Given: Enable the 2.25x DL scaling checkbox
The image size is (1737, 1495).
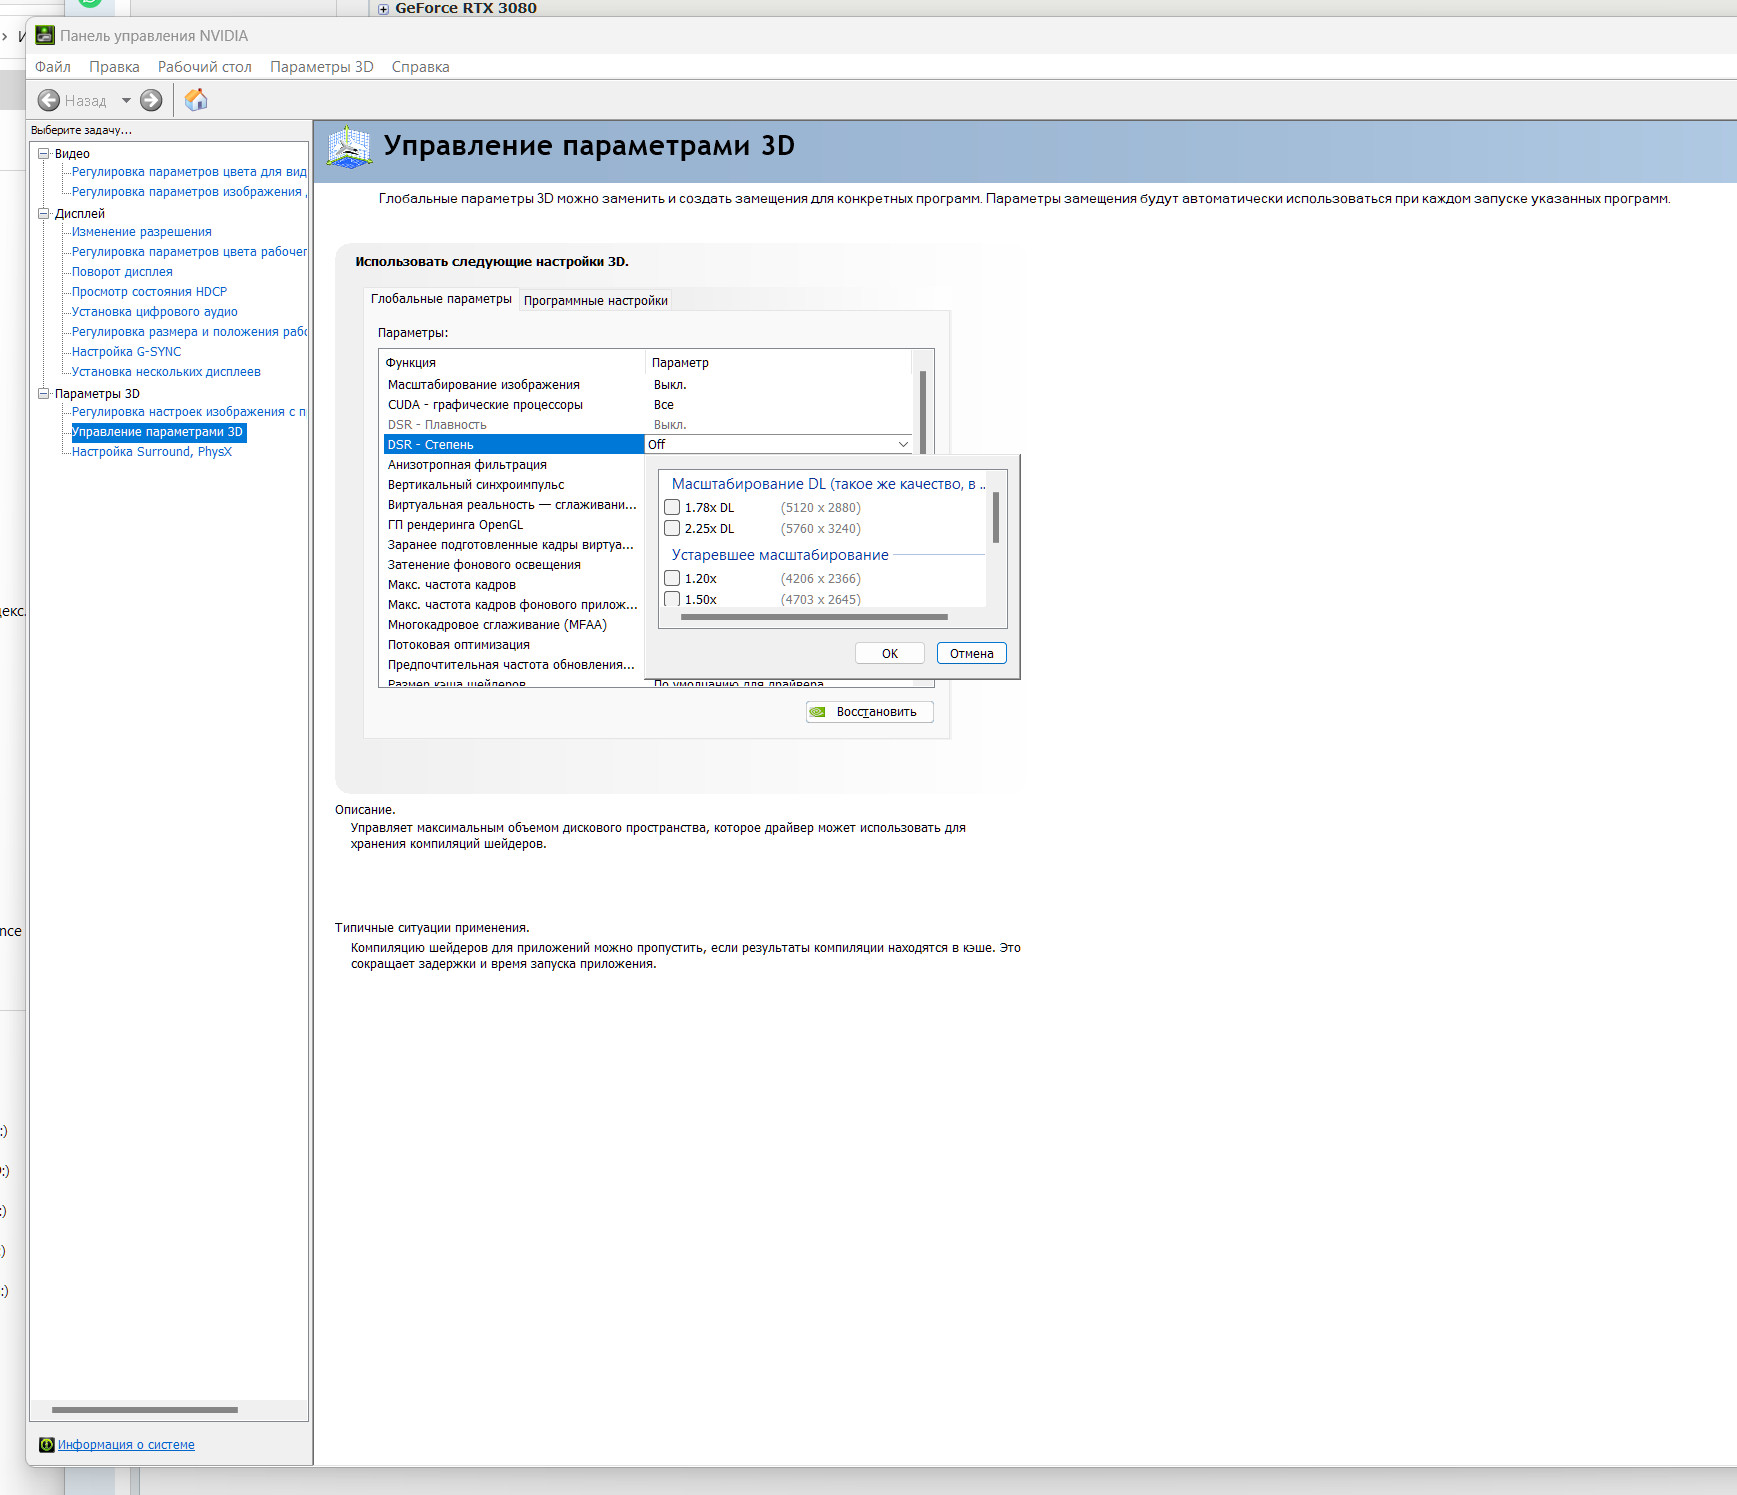Looking at the screenshot, I should click(x=672, y=528).
